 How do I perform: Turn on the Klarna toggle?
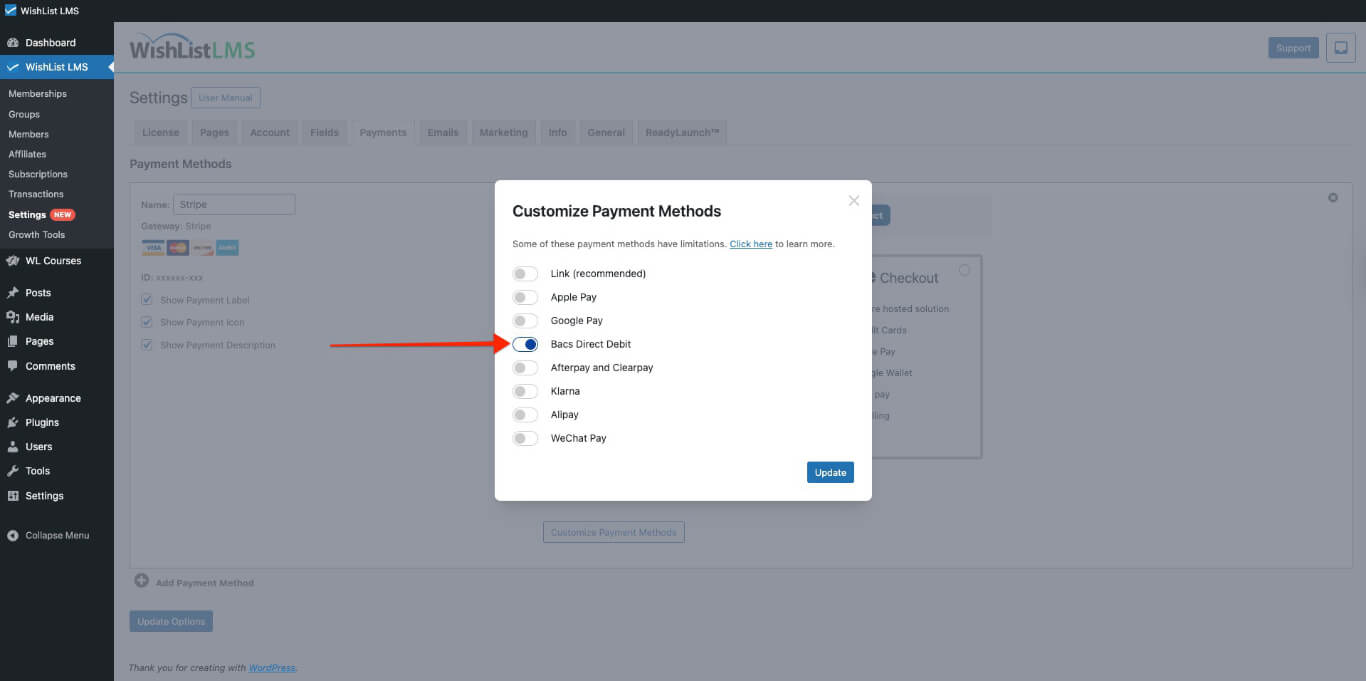[x=525, y=391]
